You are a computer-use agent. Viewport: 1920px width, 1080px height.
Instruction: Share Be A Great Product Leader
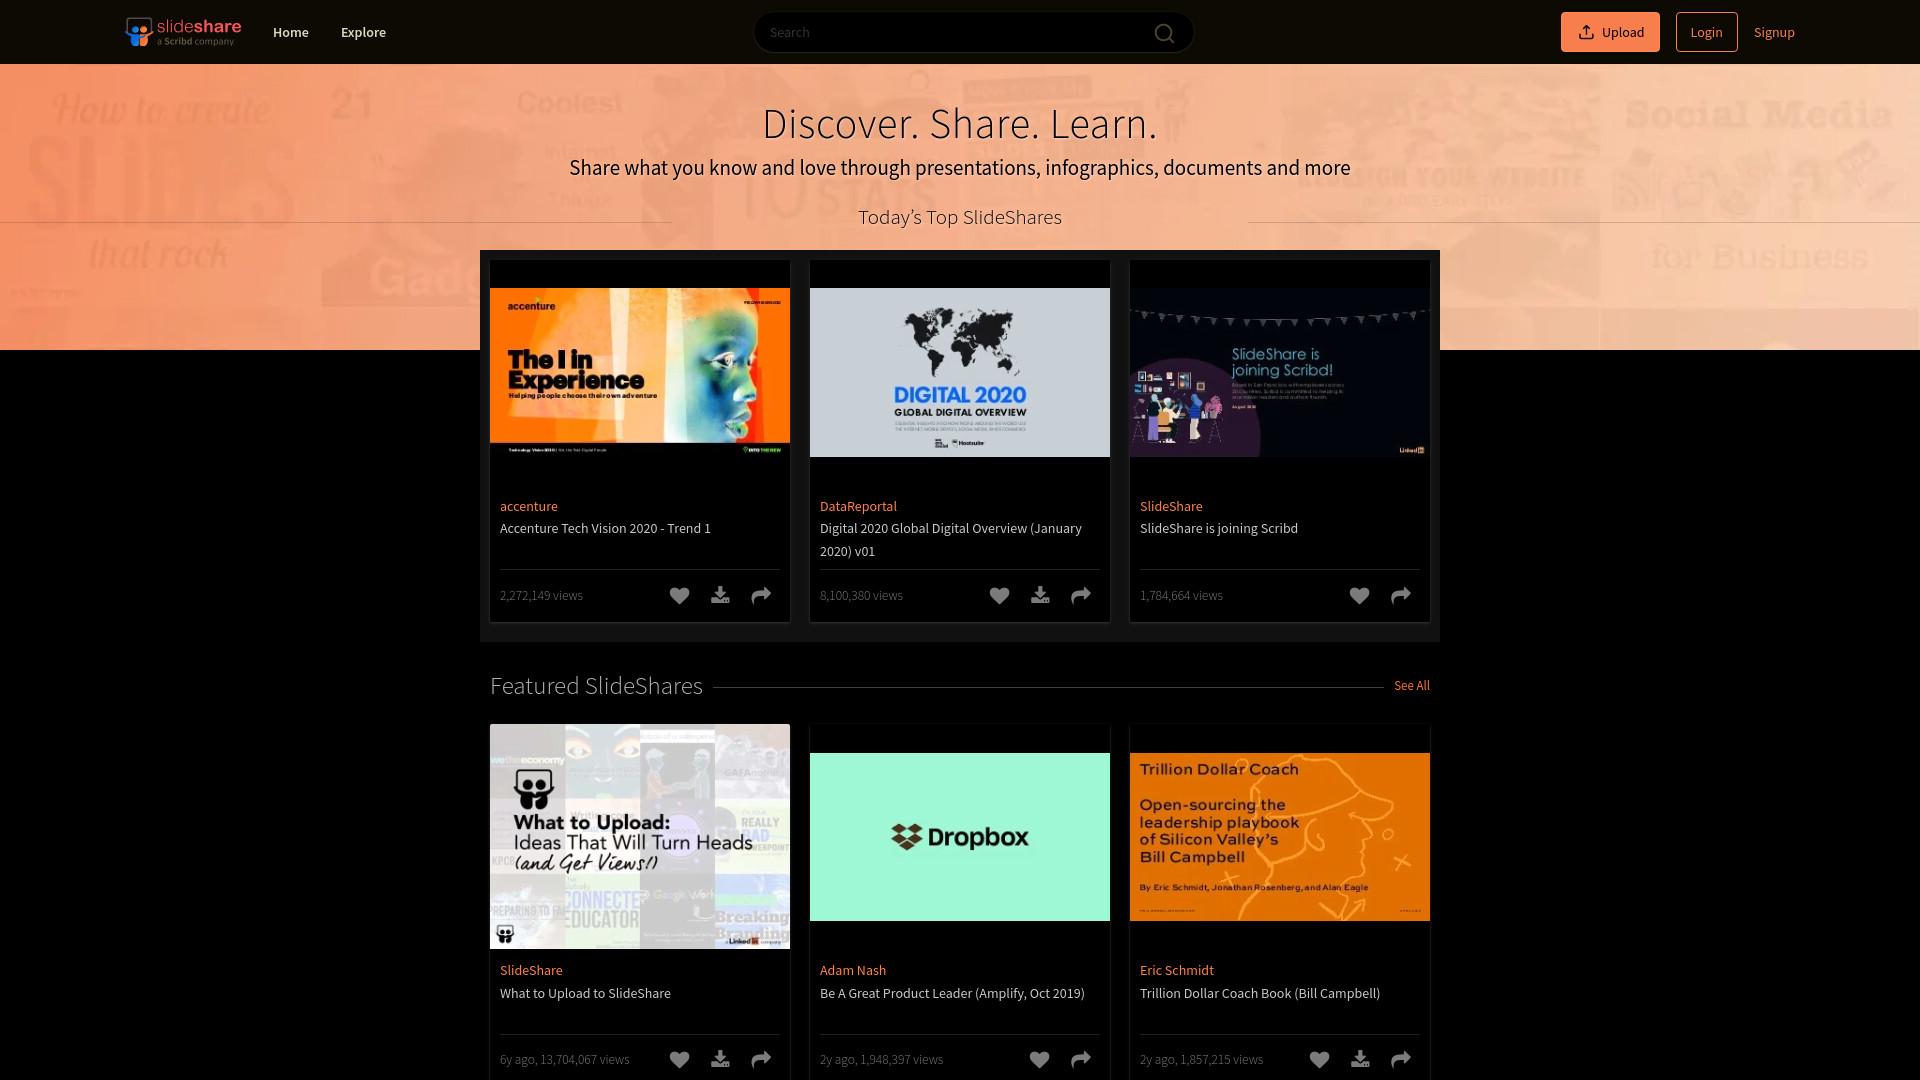click(x=1081, y=1060)
